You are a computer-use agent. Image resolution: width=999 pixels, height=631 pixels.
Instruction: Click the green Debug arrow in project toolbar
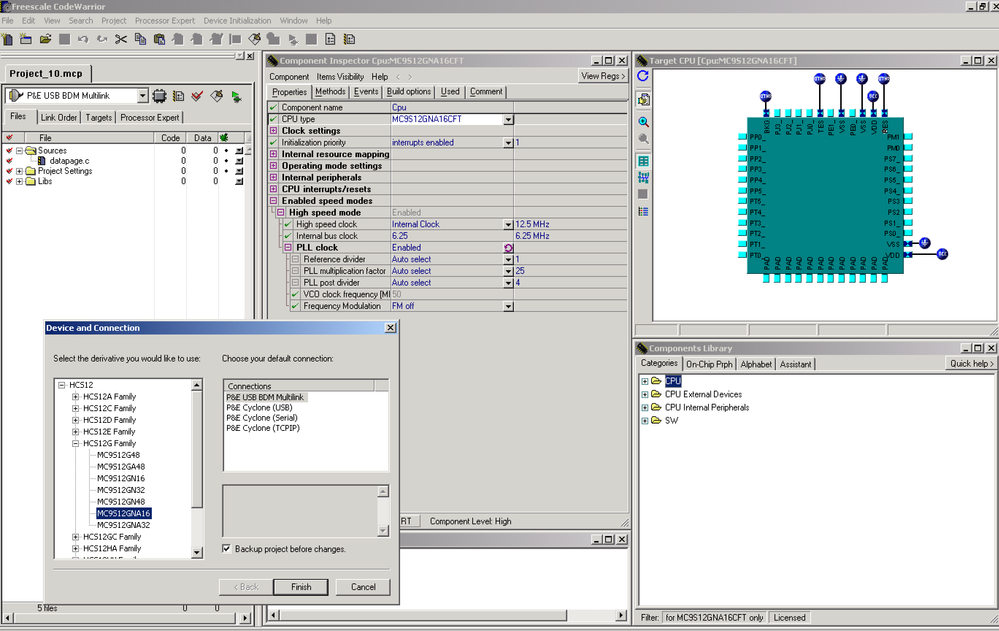click(236, 97)
